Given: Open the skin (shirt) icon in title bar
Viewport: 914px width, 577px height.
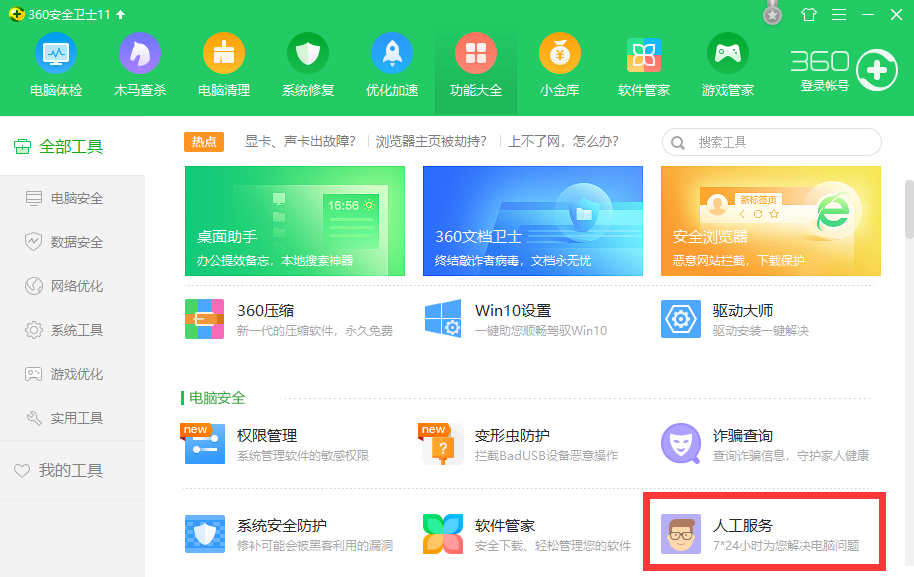Looking at the screenshot, I should tap(808, 15).
